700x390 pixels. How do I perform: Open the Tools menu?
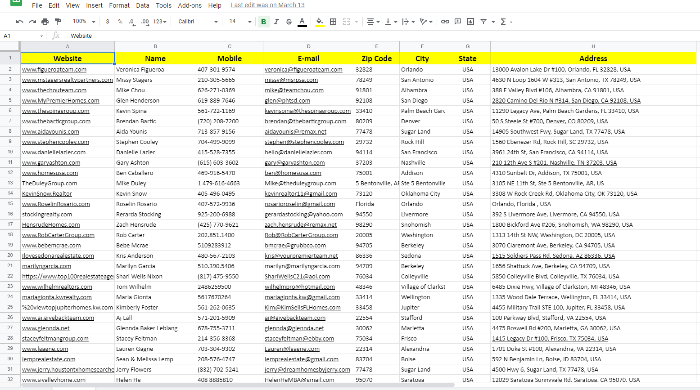pos(163,5)
